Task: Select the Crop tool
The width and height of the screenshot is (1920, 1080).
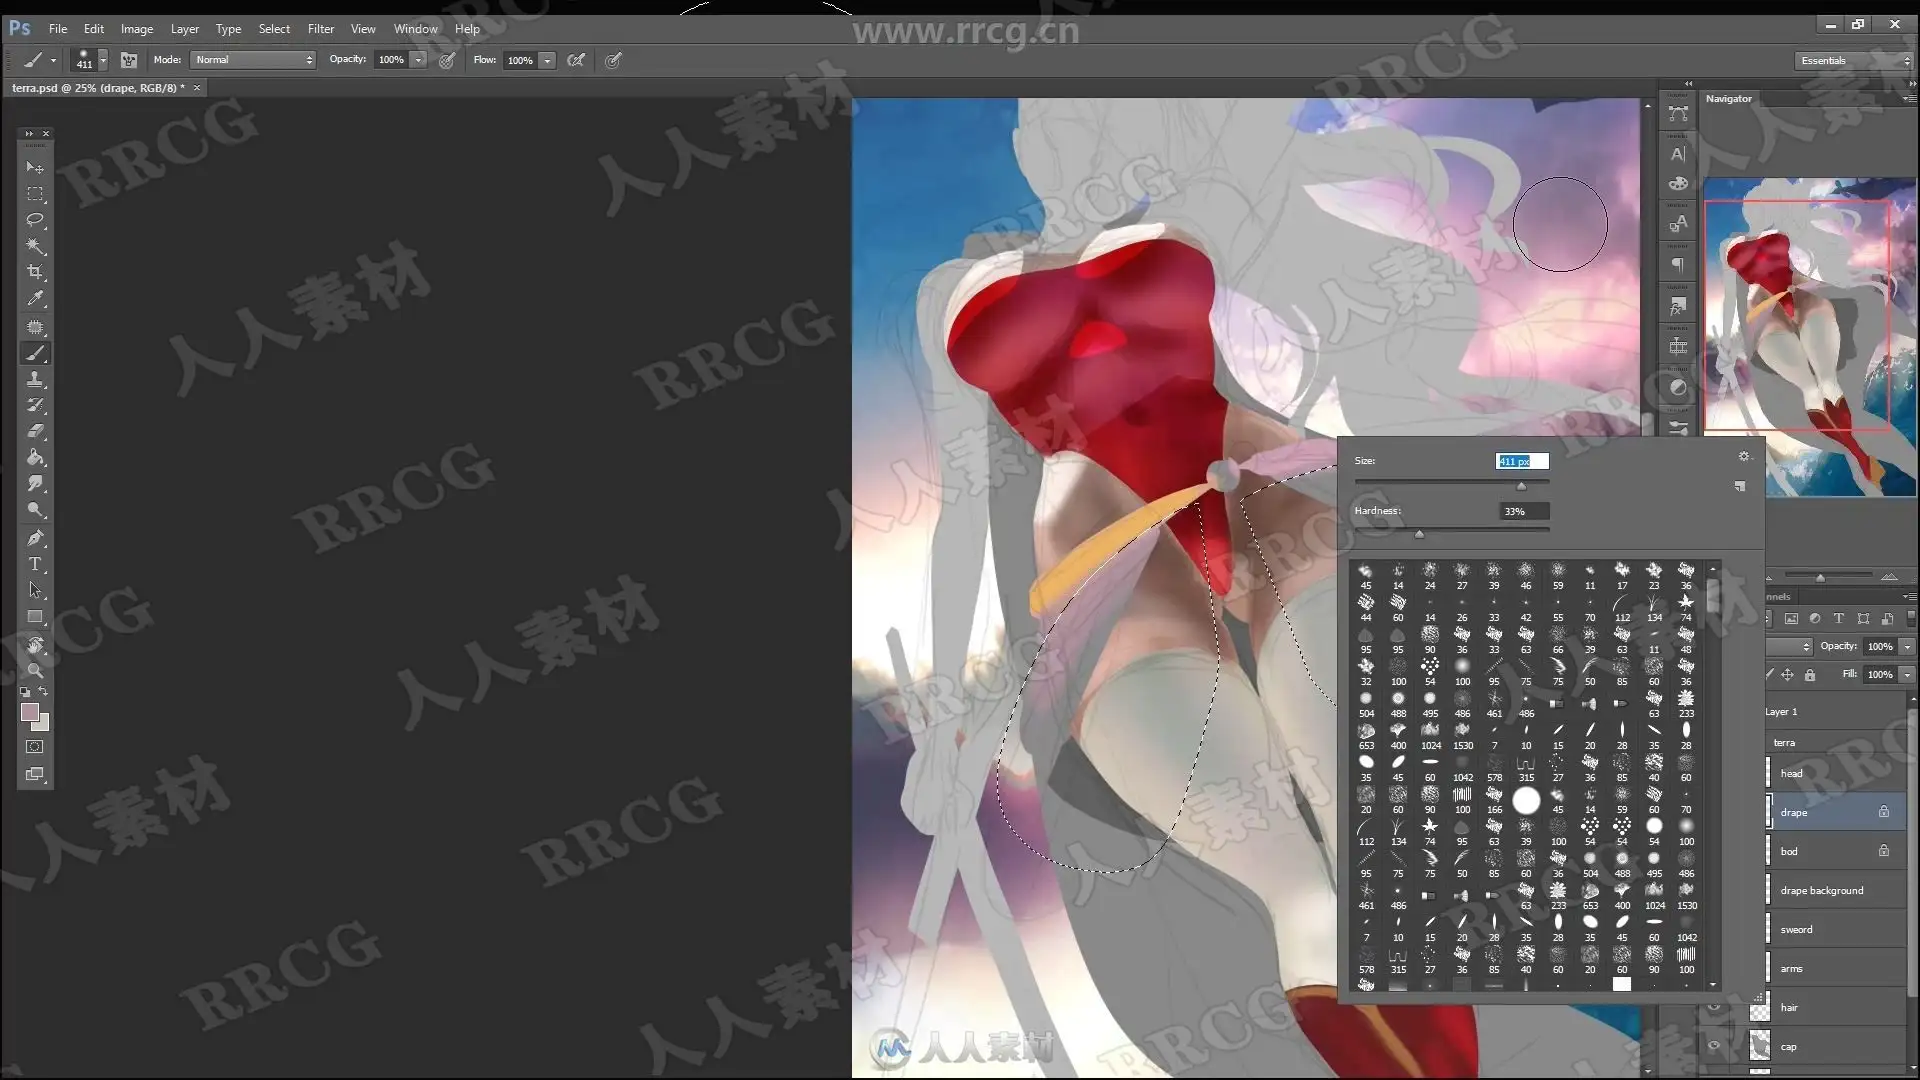Action: [x=35, y=272]
